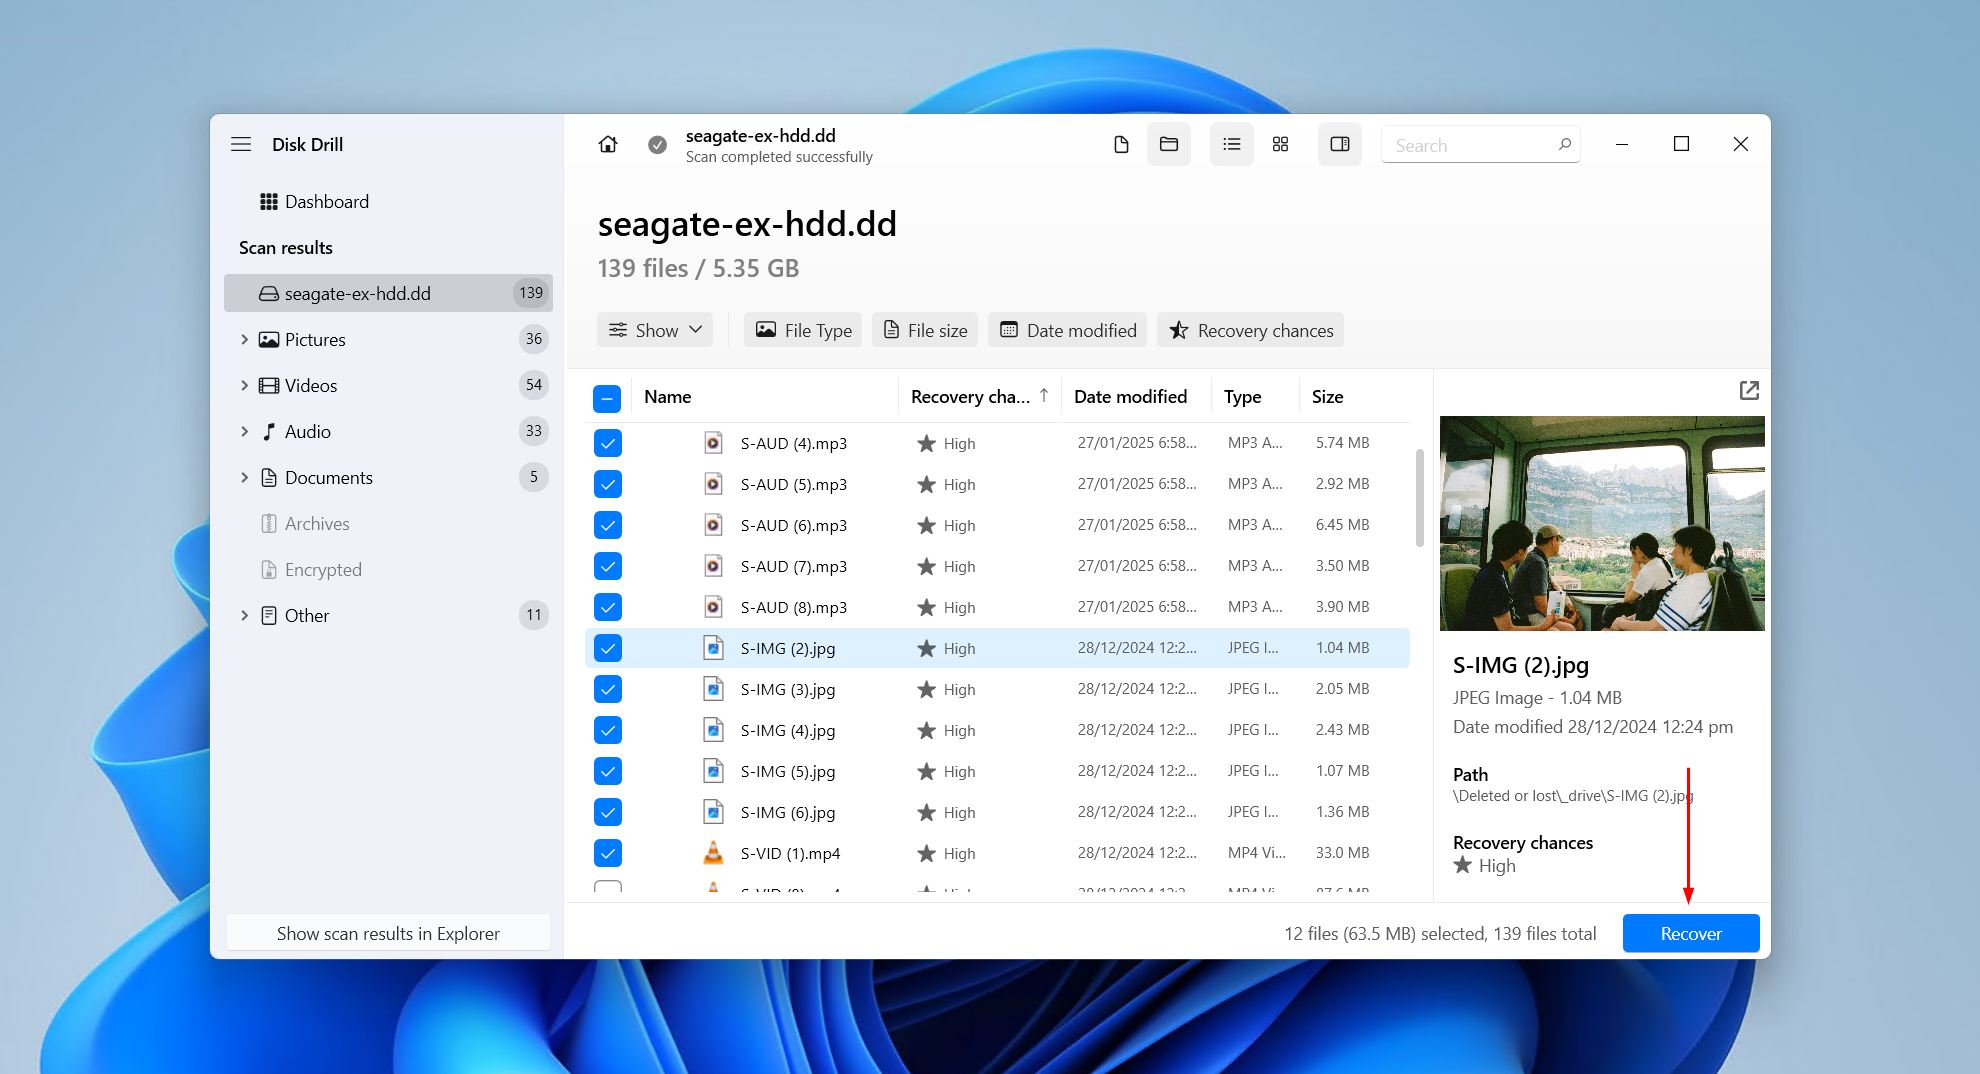Open Dashboard in the sidebar
1980x1074 pixels.
pyautogui.click(x=388, y=202)
